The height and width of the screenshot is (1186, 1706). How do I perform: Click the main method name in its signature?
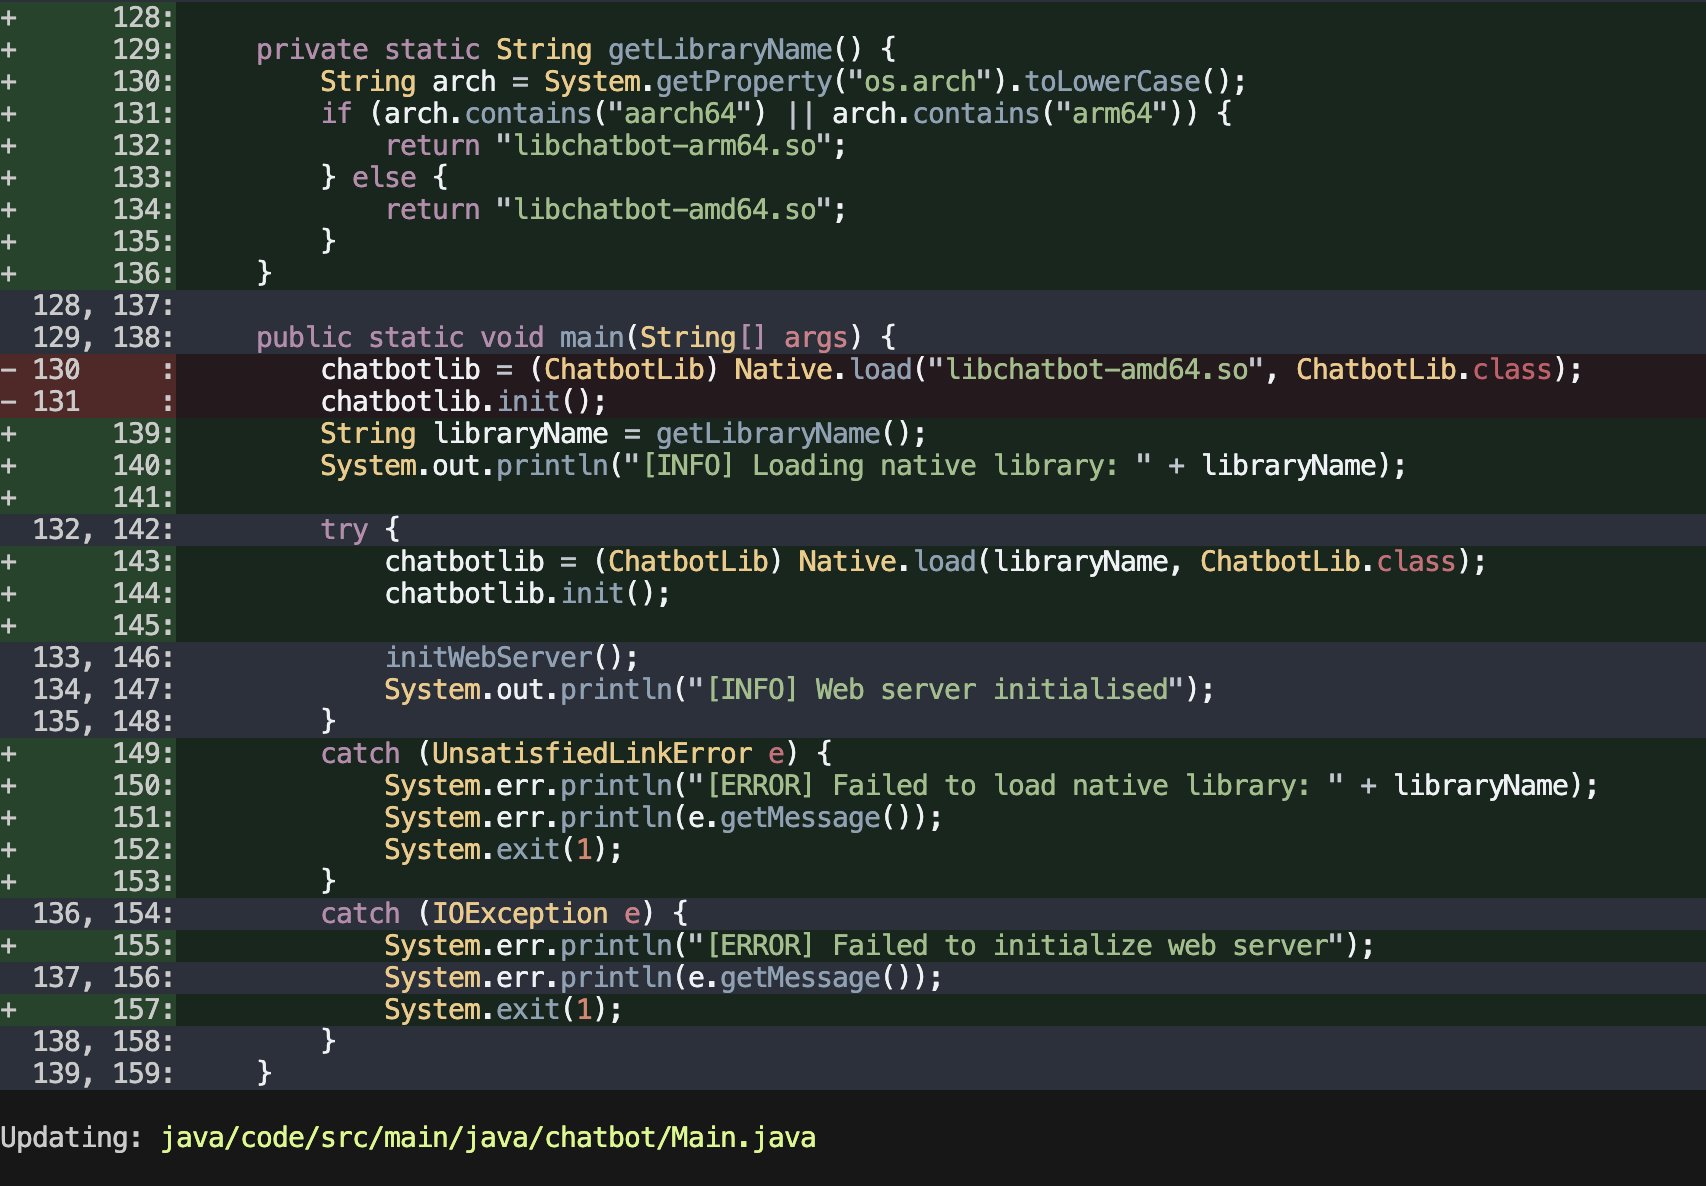click(591, 338)
